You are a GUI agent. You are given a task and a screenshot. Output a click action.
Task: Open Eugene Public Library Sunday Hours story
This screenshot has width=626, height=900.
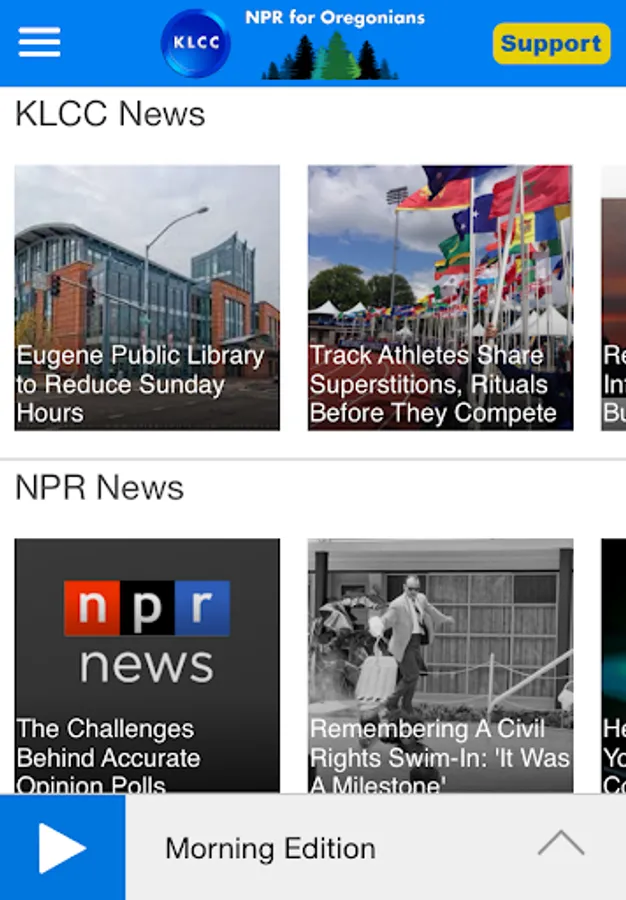click(x=147, y=297)
